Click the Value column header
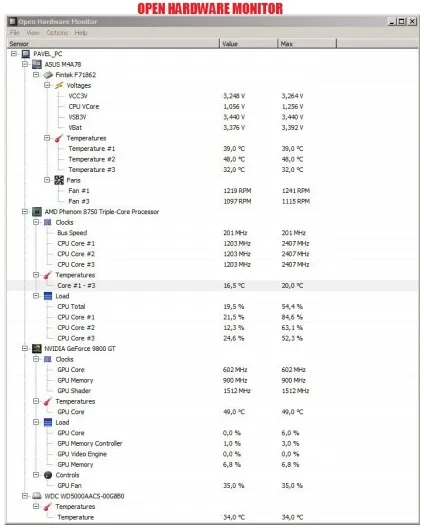Screen dimensions: 424x530 tap(249, 44)
